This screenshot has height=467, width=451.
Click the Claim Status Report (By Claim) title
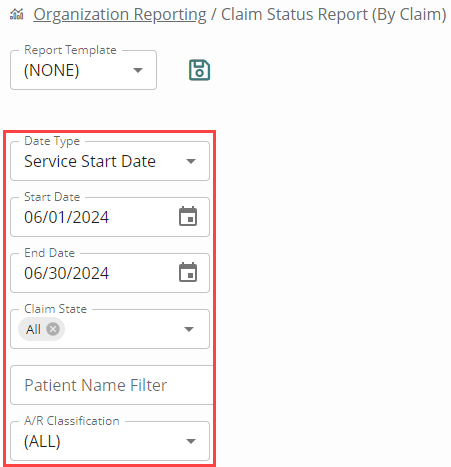pyautogui.click(x=334, y=15)
